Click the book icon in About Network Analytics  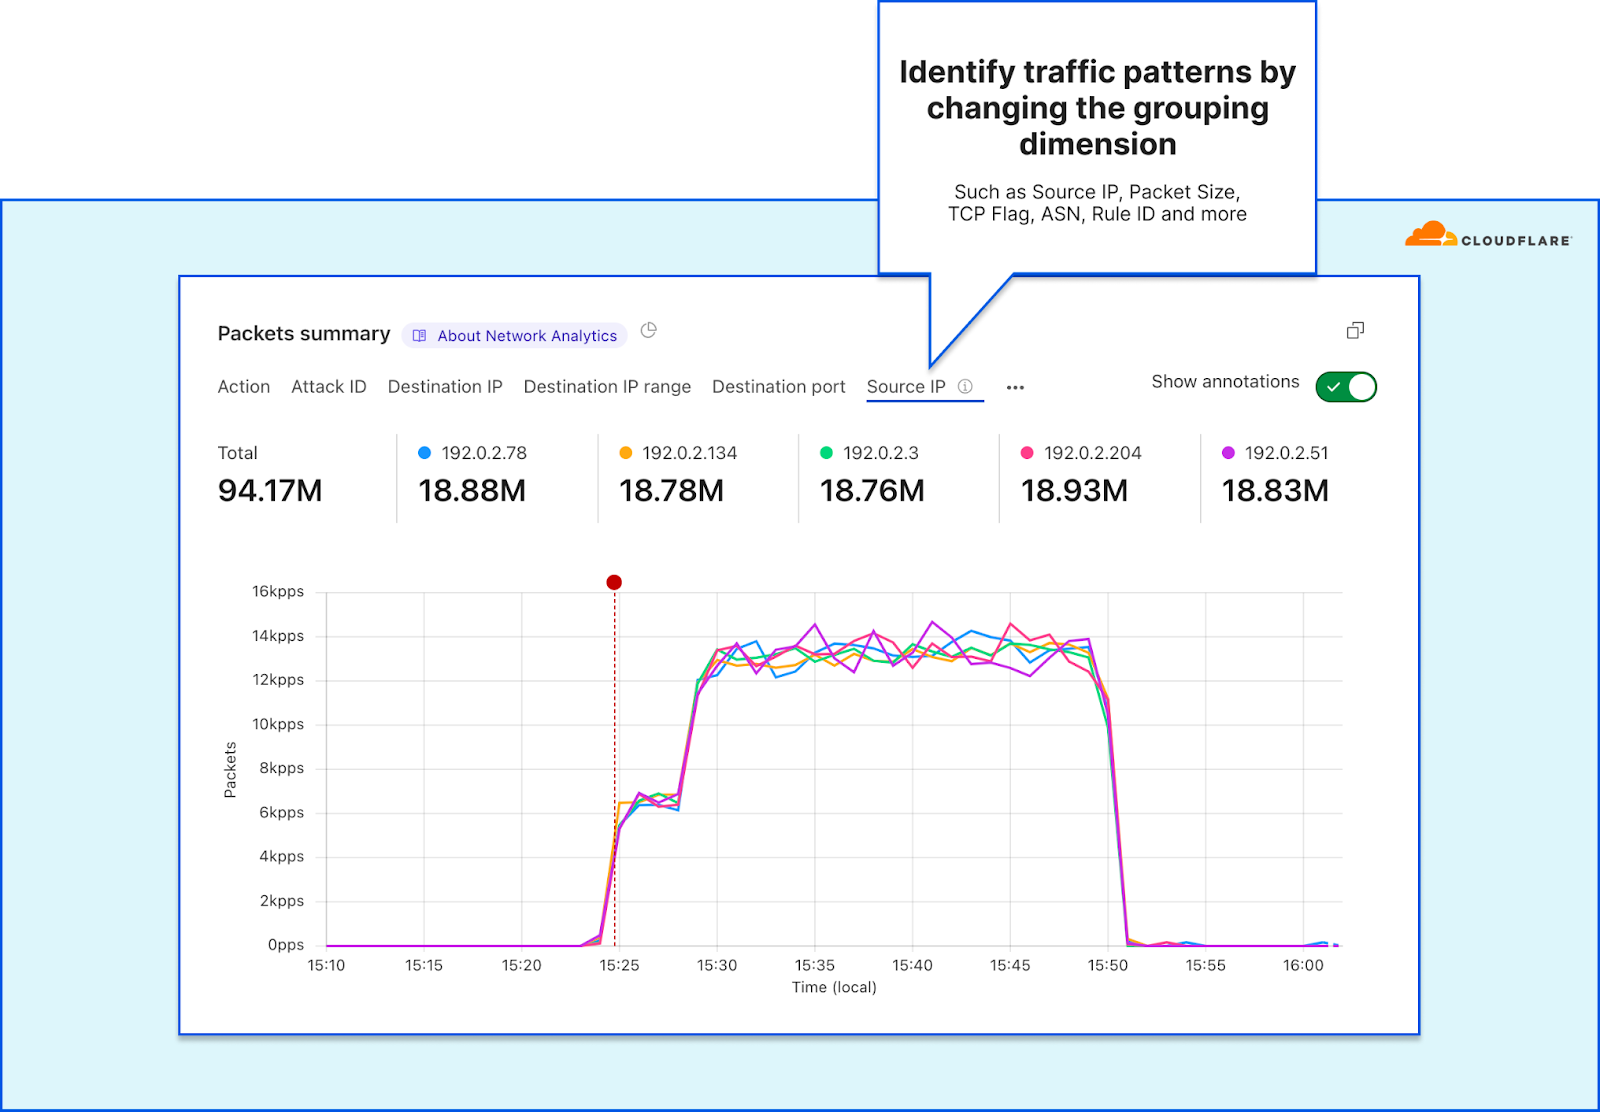(x=420, y=336)
